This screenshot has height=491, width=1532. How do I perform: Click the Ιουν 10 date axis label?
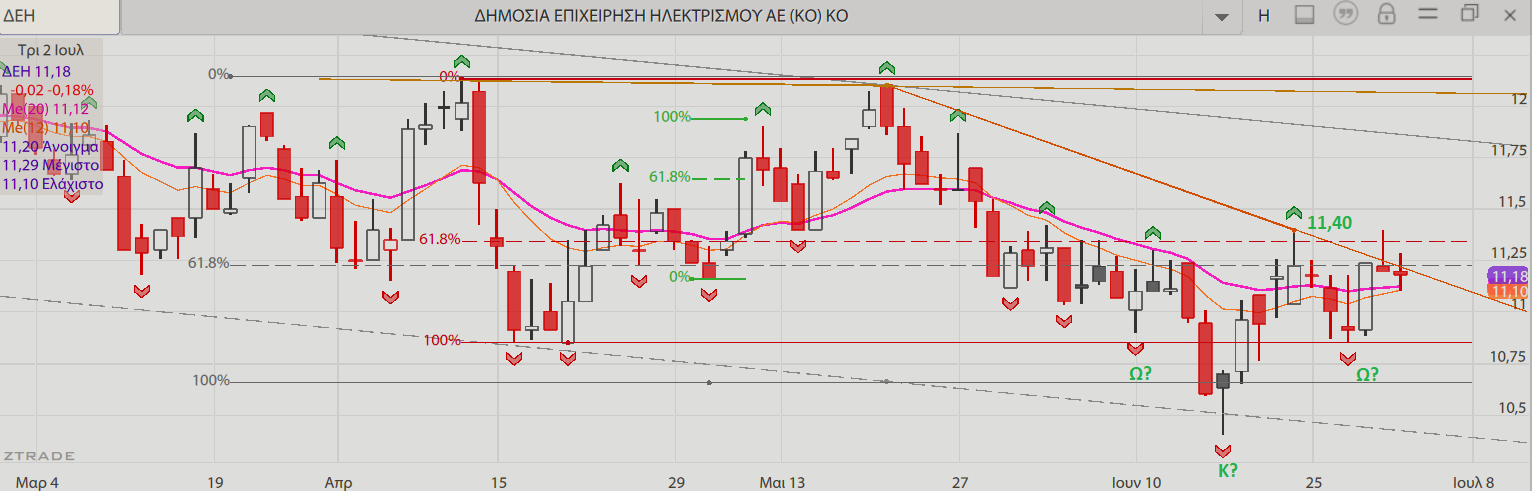coord(1136,482)
